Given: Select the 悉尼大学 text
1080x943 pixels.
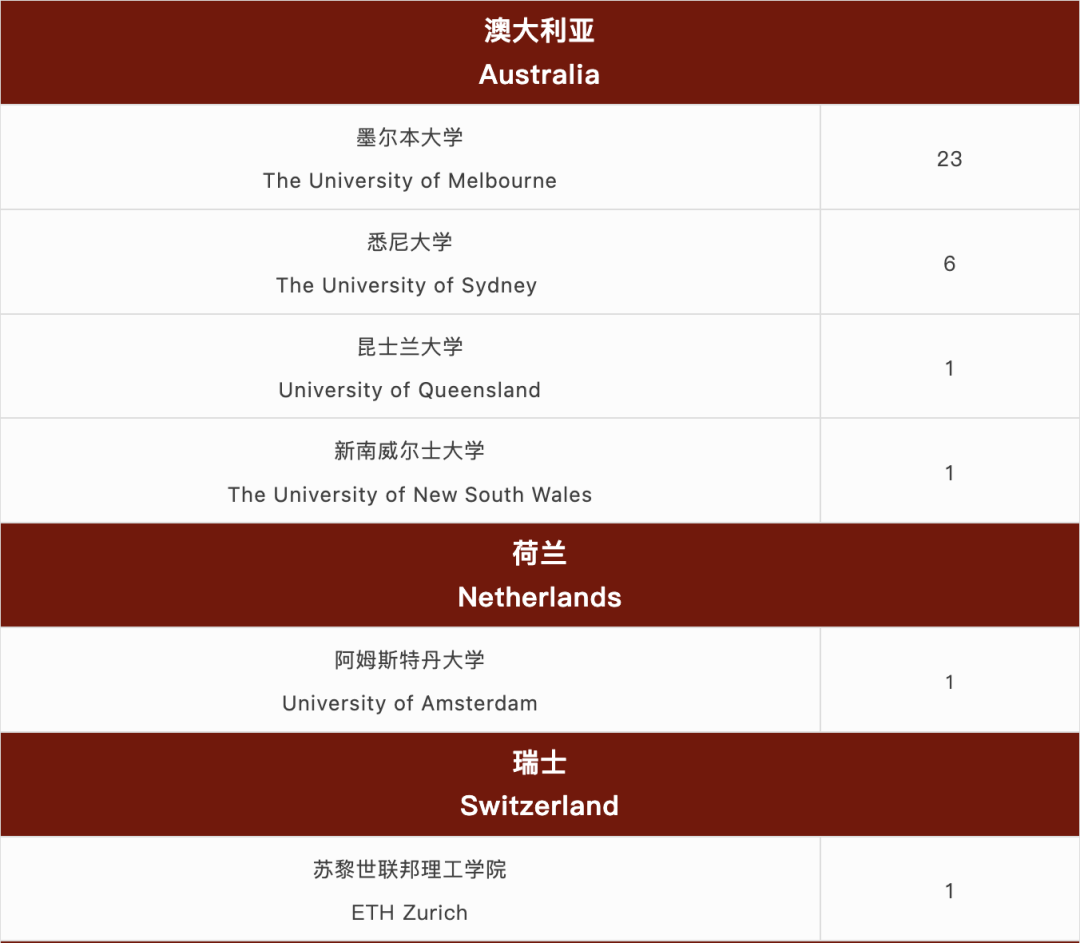Looking at the screenshot, I should [x=410, y=242].
